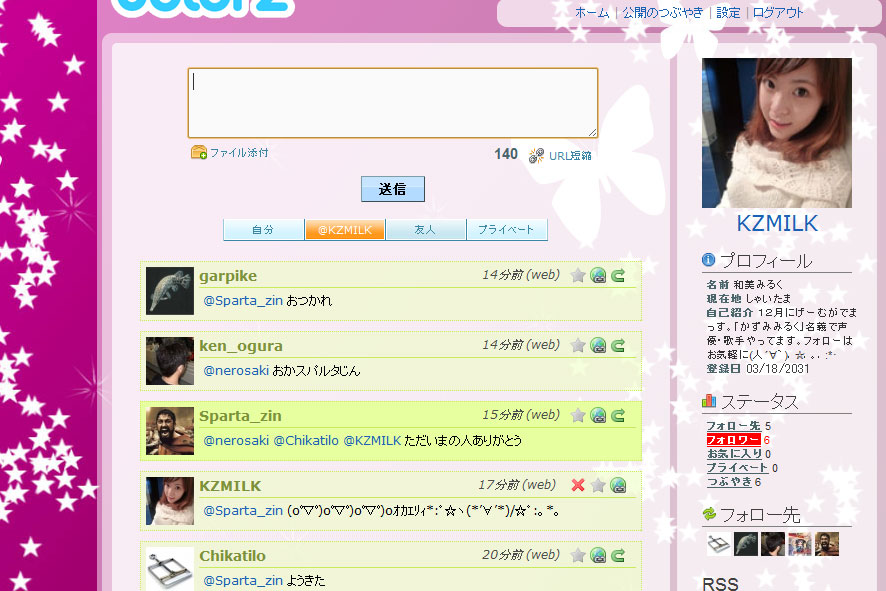Attach a file using ファイル添付
Viewport: 886px width, 591px height.
(230, 153)
